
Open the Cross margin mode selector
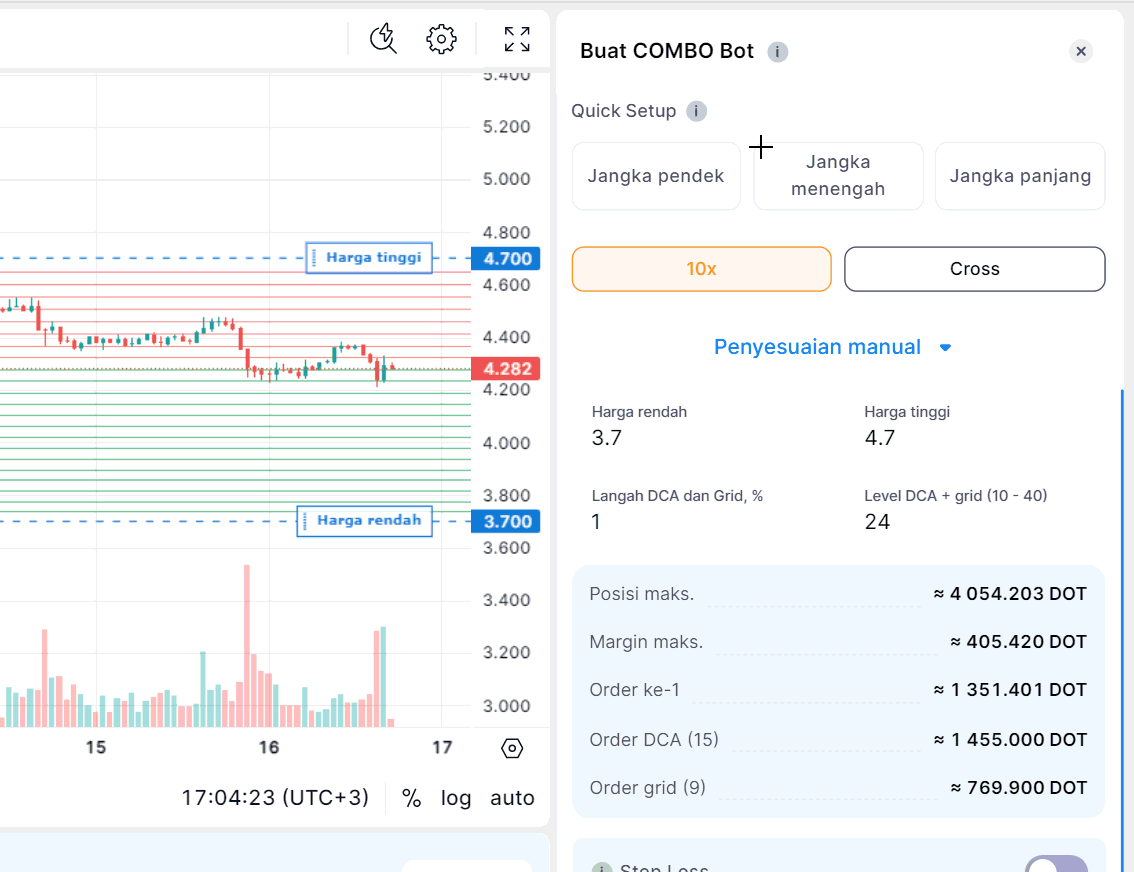[x=974, y=269]
